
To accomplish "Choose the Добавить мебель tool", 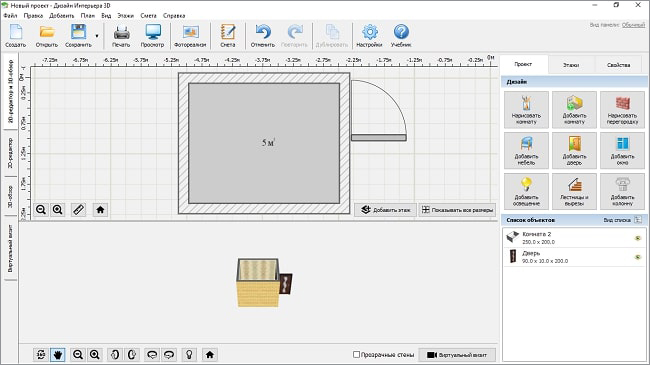I will 526,151.
